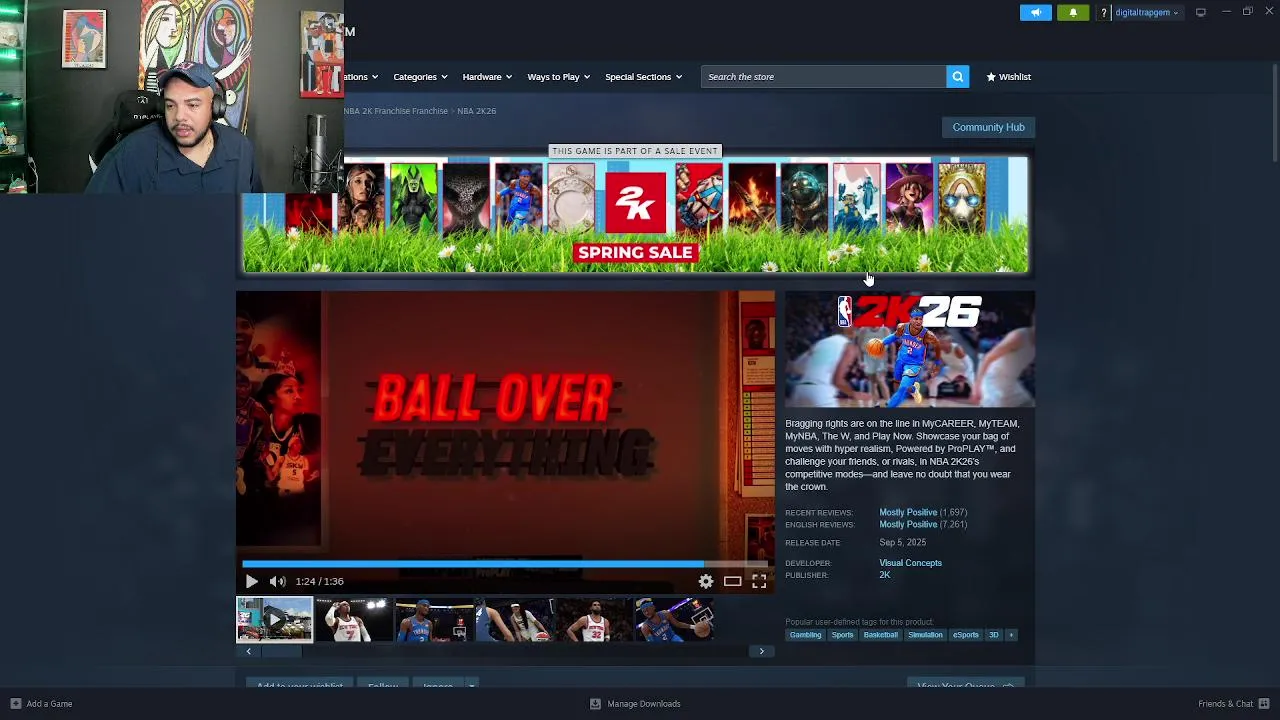Select the last dunking player thumbnail
The height and width of the screenshot is (720, 1280).
click(x=673, y=619)
